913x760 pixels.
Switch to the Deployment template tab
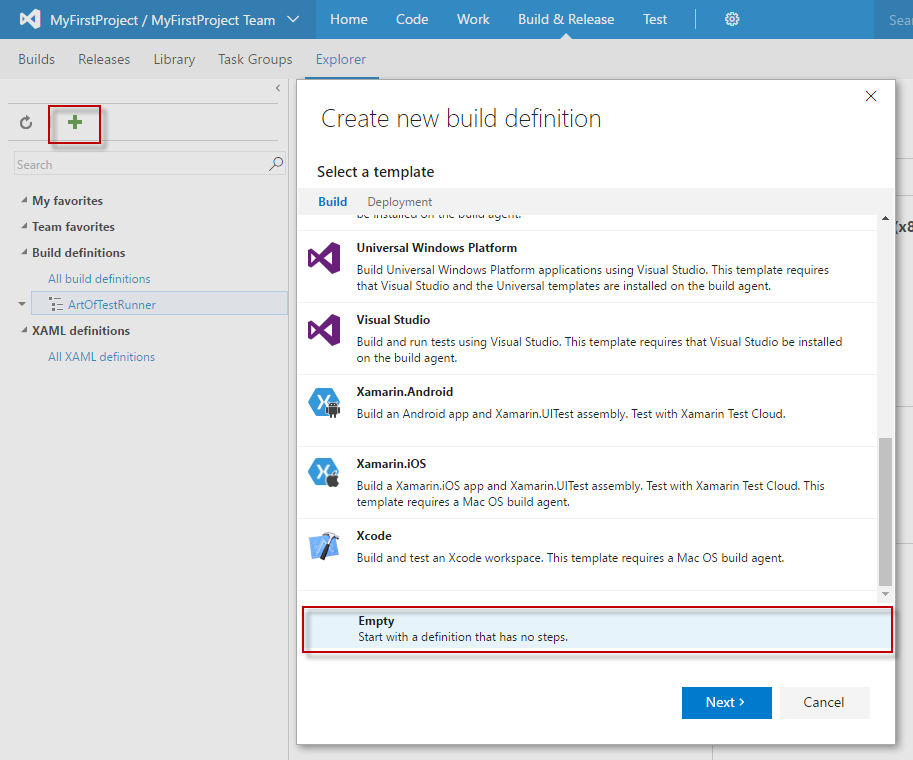[399, 202]
